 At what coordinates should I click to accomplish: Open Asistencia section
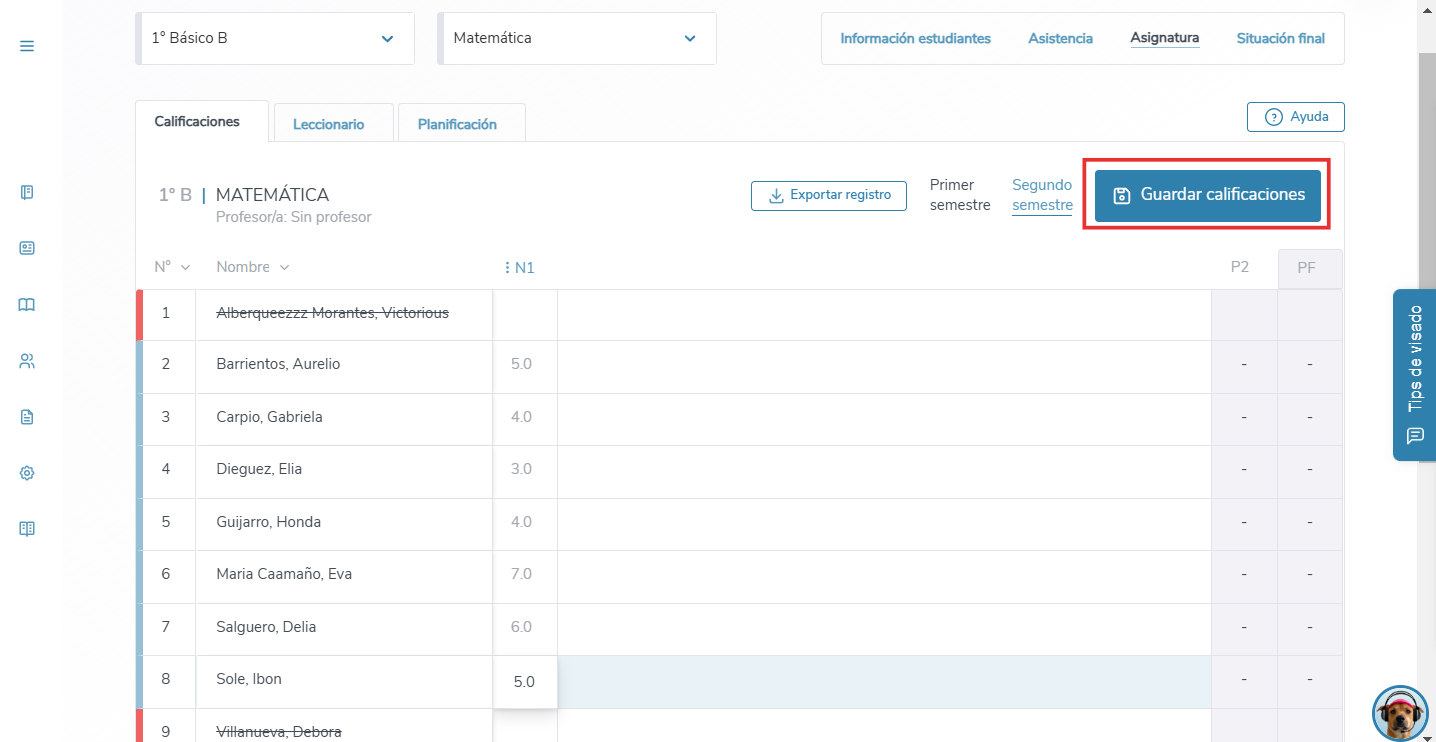(x=1060, y=38)
